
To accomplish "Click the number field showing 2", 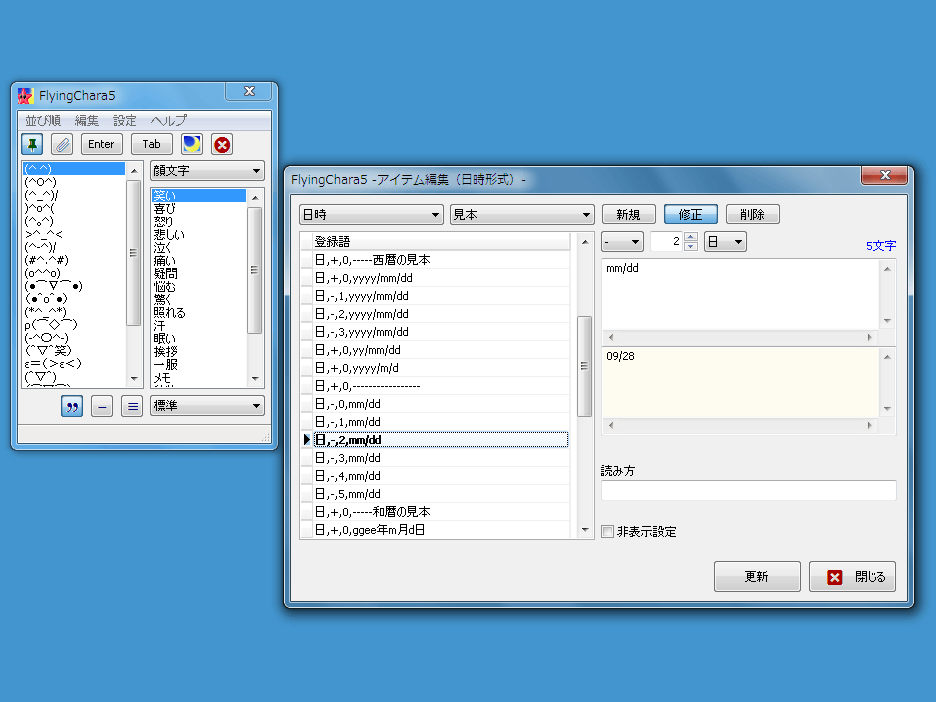I will [x=666, y=242].
